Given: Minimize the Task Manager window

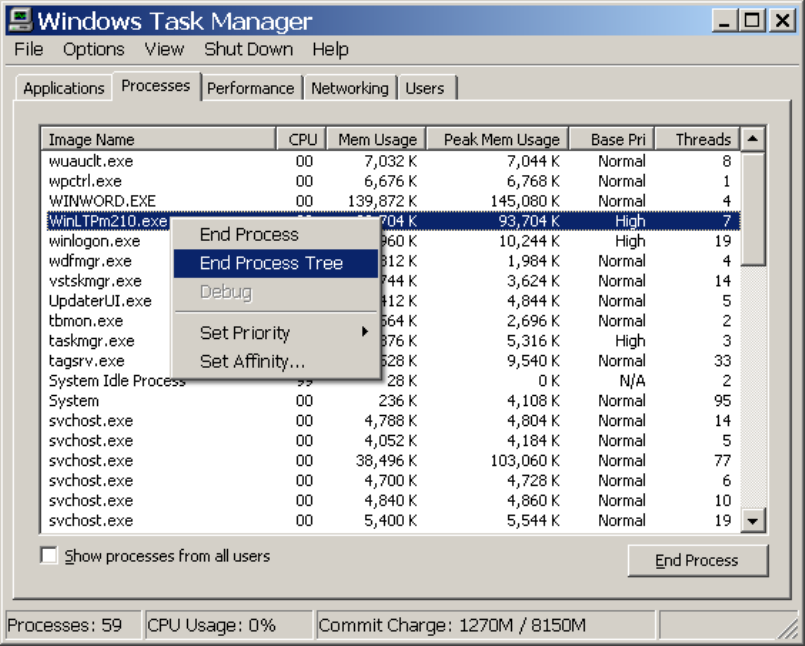Looking at the screenshot, I should 727,20.
